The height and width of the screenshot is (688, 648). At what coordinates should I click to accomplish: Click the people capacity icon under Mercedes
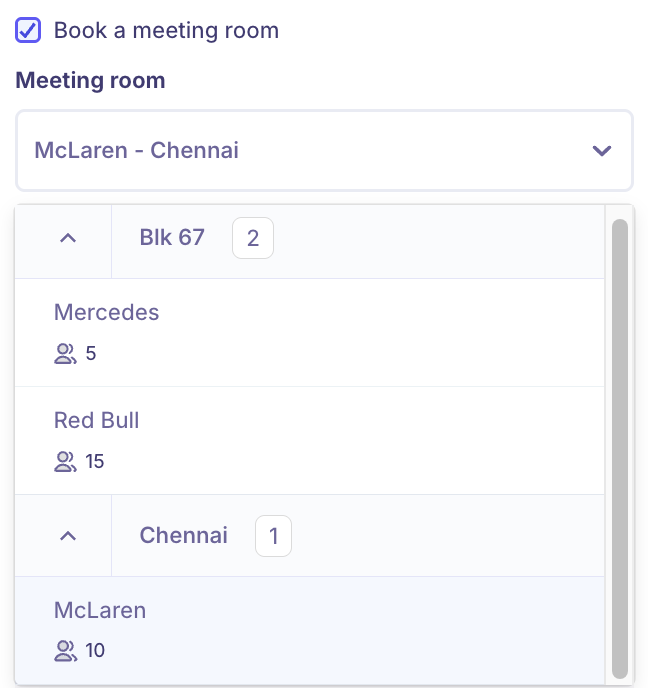tap(65, 353)
